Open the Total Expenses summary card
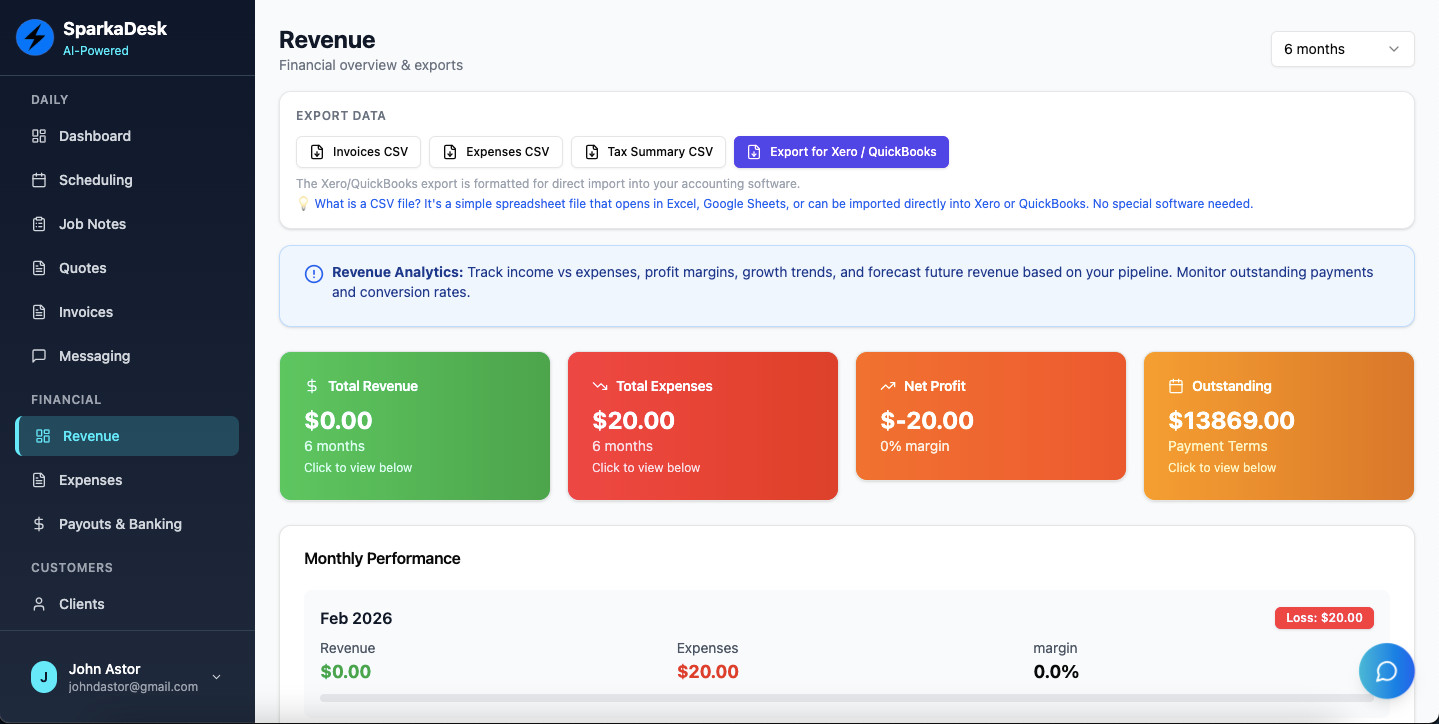Screen dimensions: 1439x724 [x=703, y=426]
